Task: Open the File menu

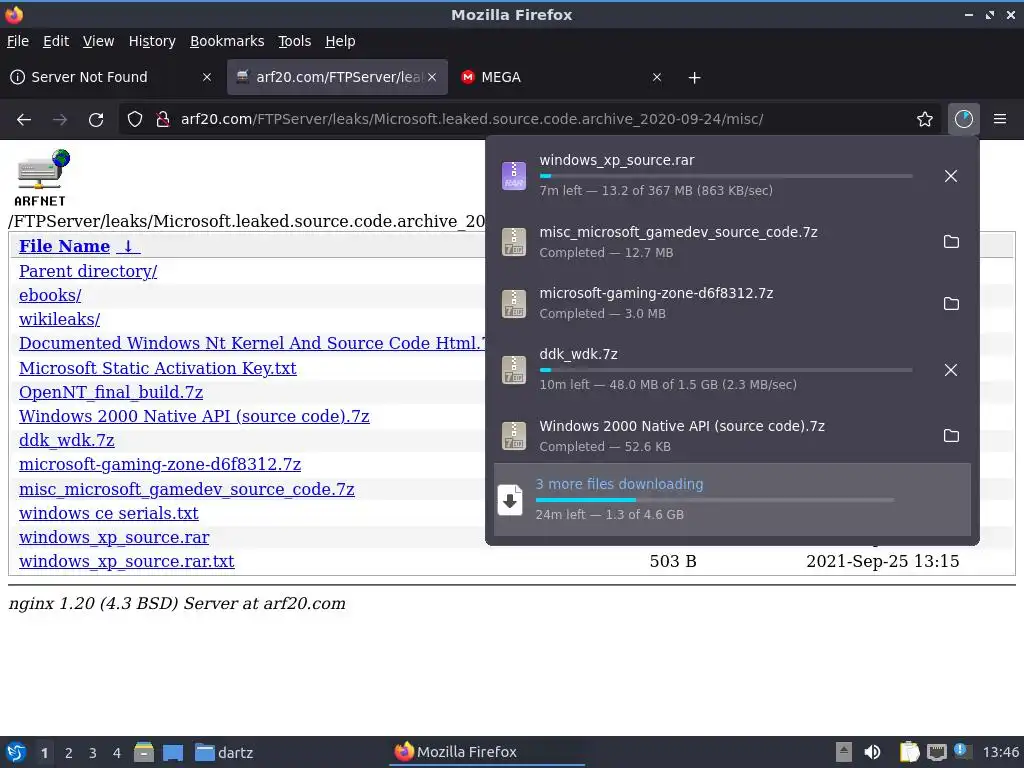Action: point(18,41)
